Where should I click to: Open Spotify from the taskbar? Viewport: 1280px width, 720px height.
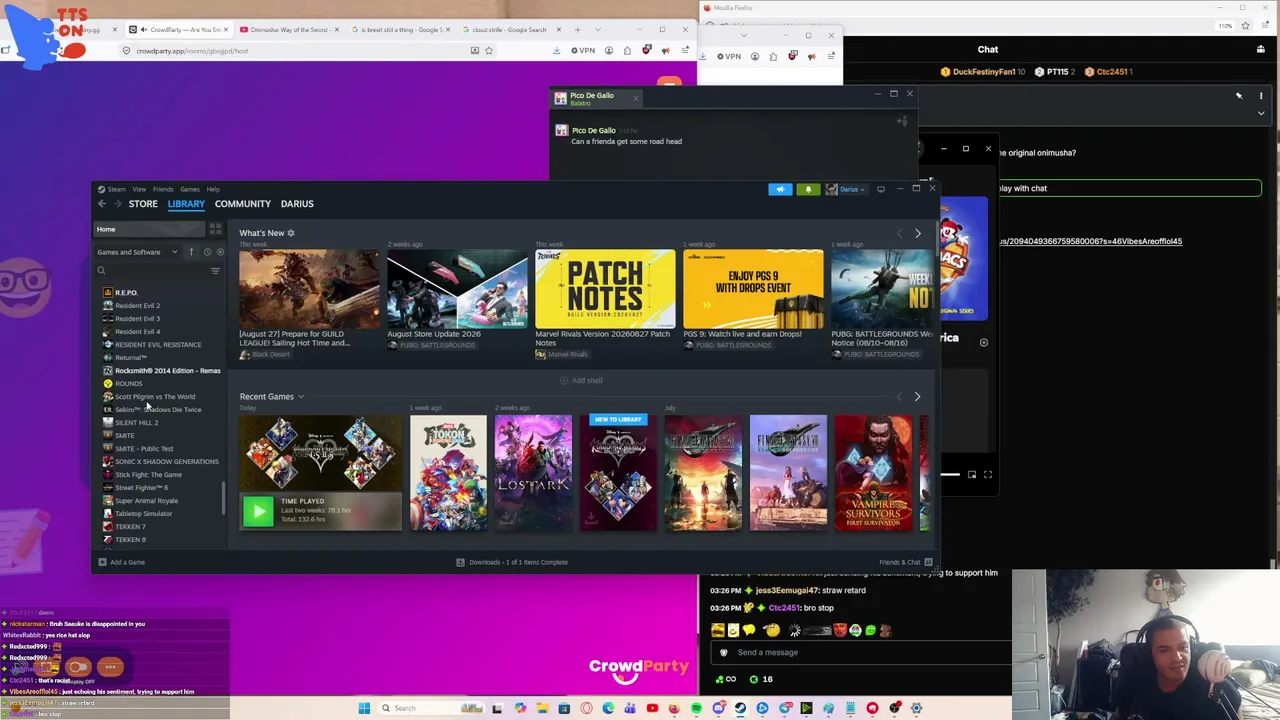point(696,708)
